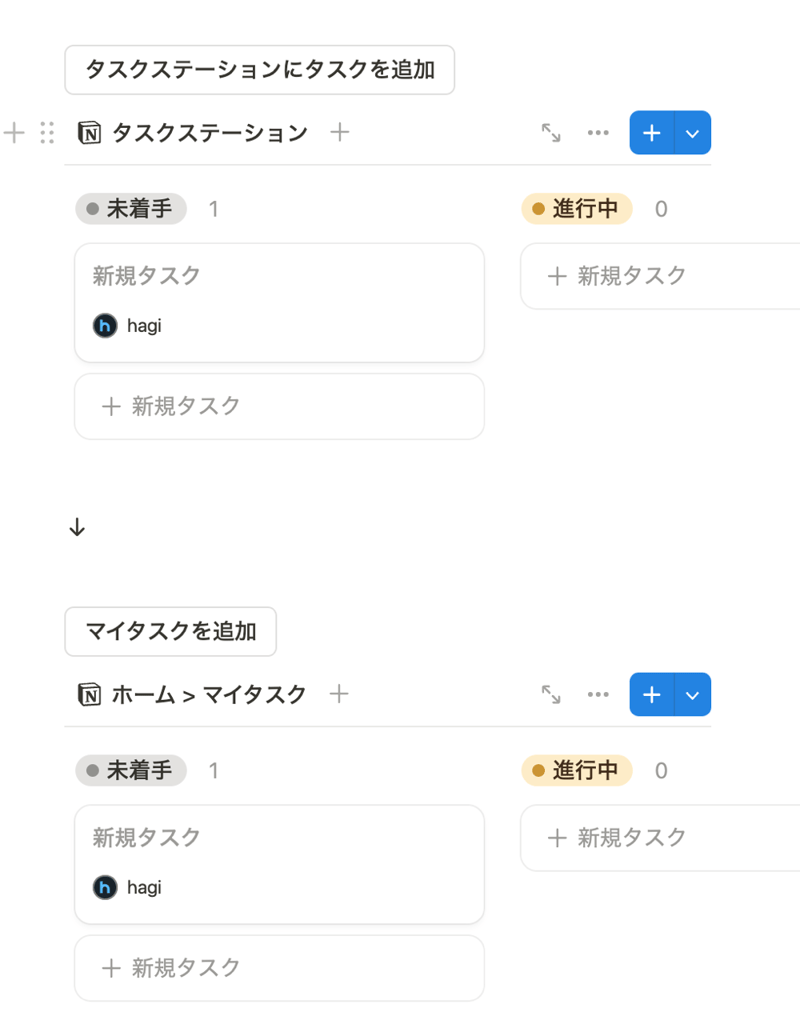
Task: Open タスクステーション database in full page
Action: tap(551, 133)
